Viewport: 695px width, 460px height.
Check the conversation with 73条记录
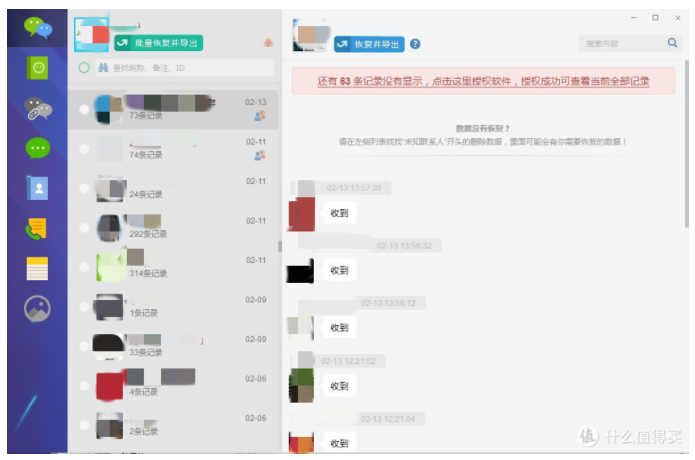coord(84,109)
